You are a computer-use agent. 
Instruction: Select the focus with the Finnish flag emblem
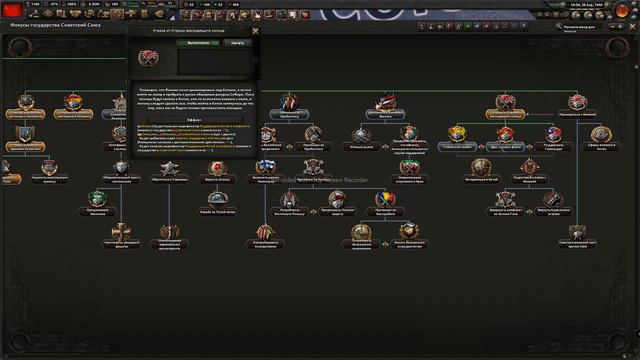(265, 171)
